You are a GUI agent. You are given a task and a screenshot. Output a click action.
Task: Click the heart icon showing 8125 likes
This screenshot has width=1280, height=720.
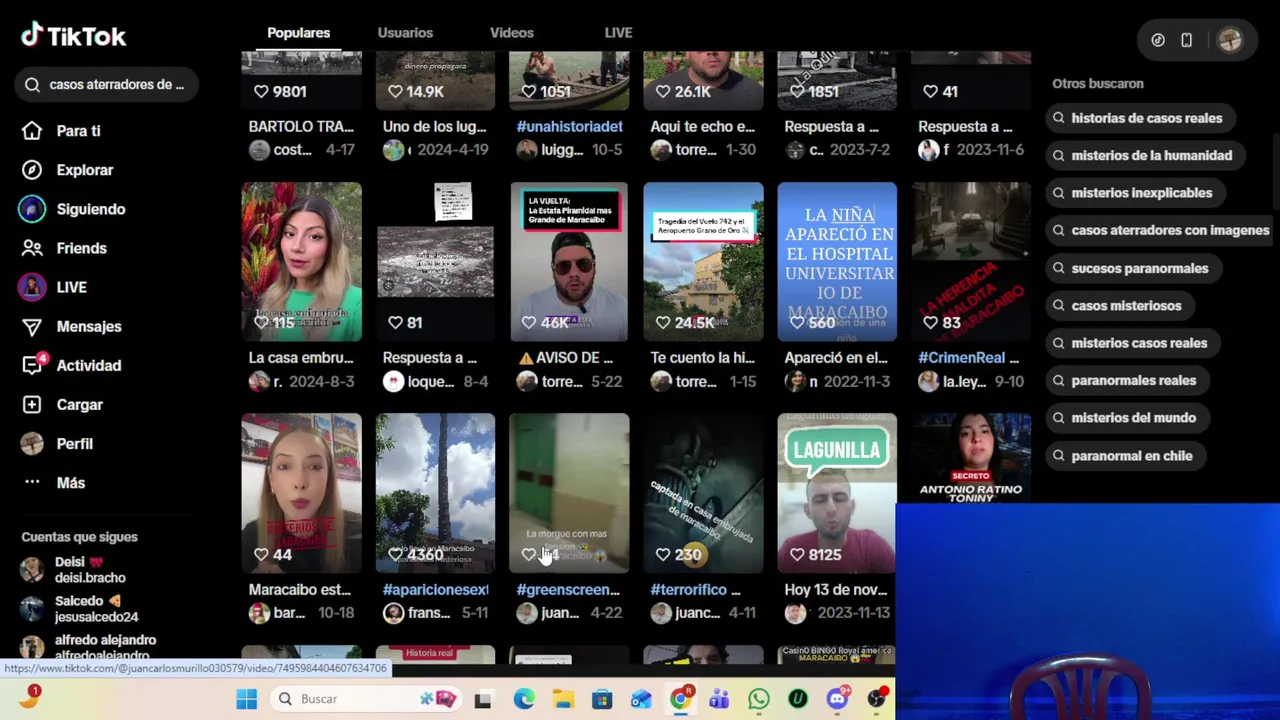797,555
